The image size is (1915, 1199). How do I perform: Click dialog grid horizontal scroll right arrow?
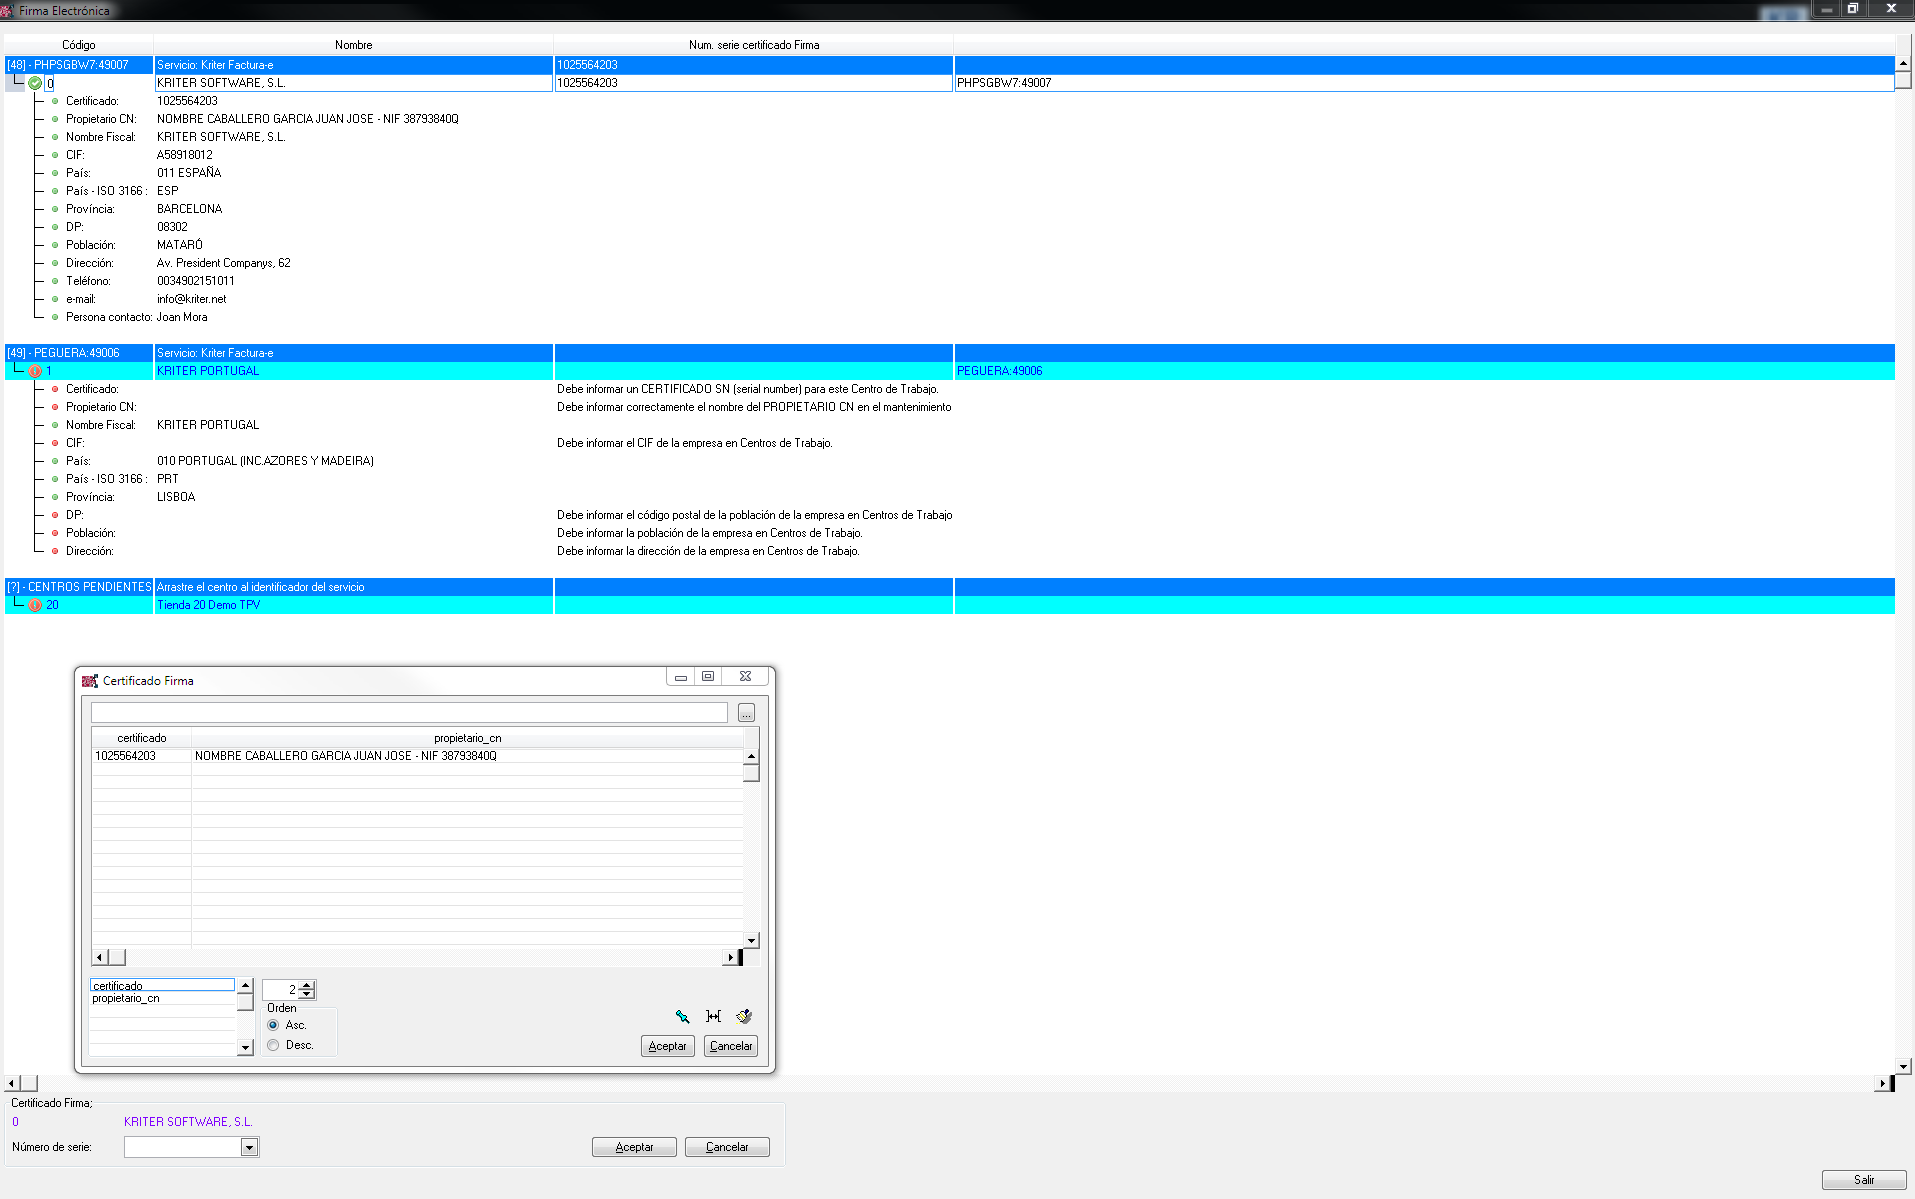730,957
